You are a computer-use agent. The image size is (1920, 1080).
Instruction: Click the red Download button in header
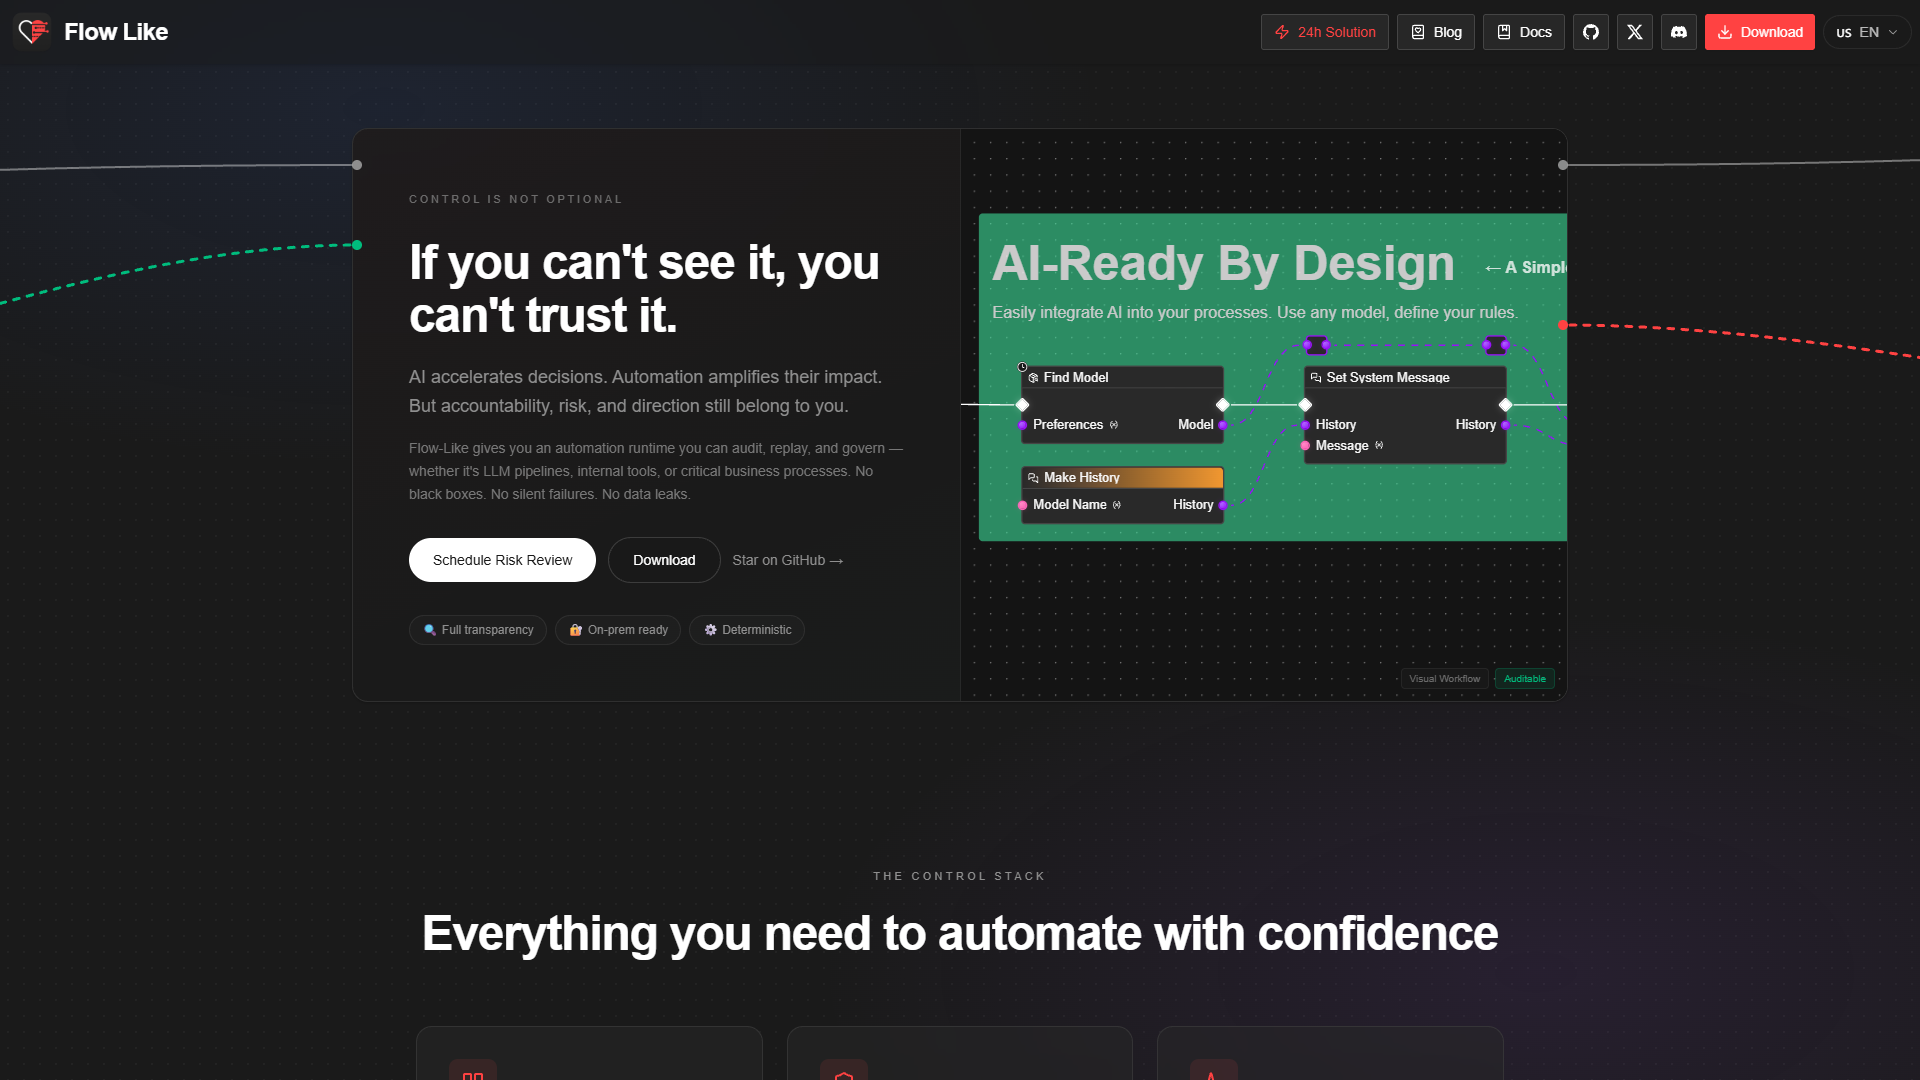[x=1759, y=32]
